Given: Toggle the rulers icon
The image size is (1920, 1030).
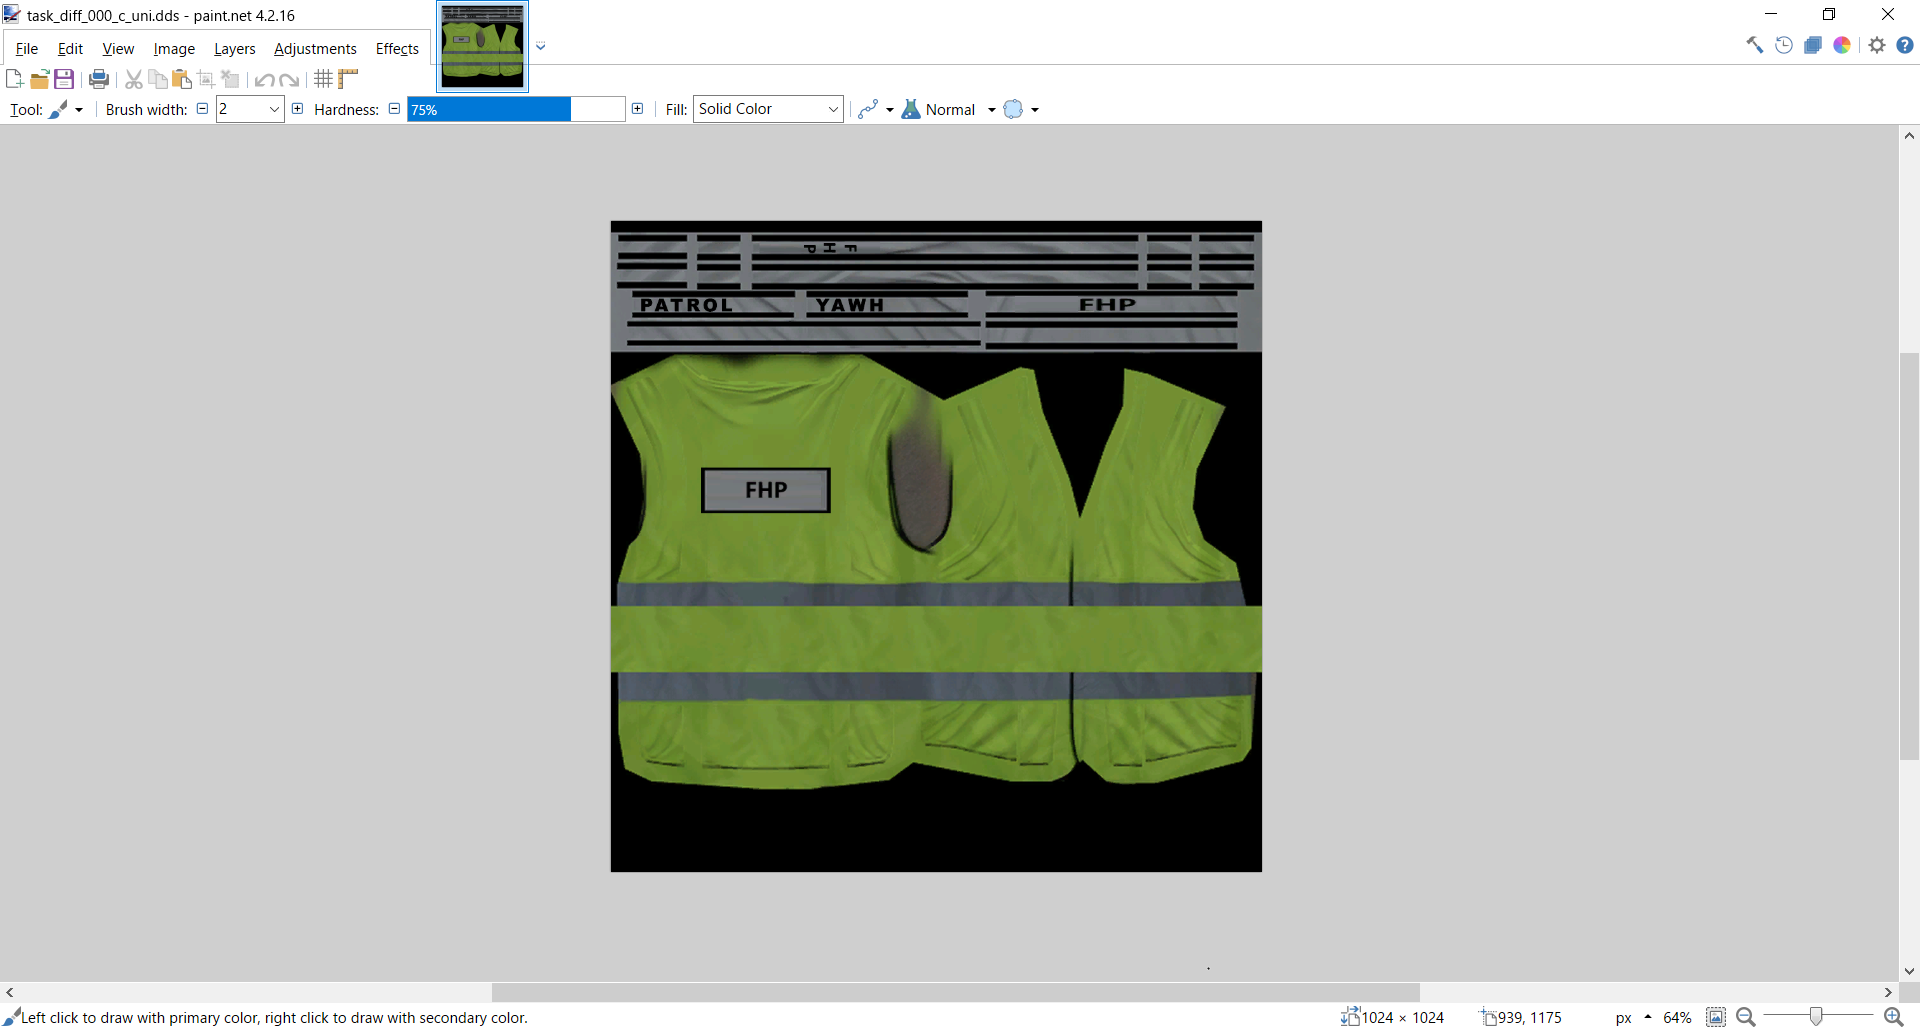Looking at the screenshot, I should coord(348,79).
